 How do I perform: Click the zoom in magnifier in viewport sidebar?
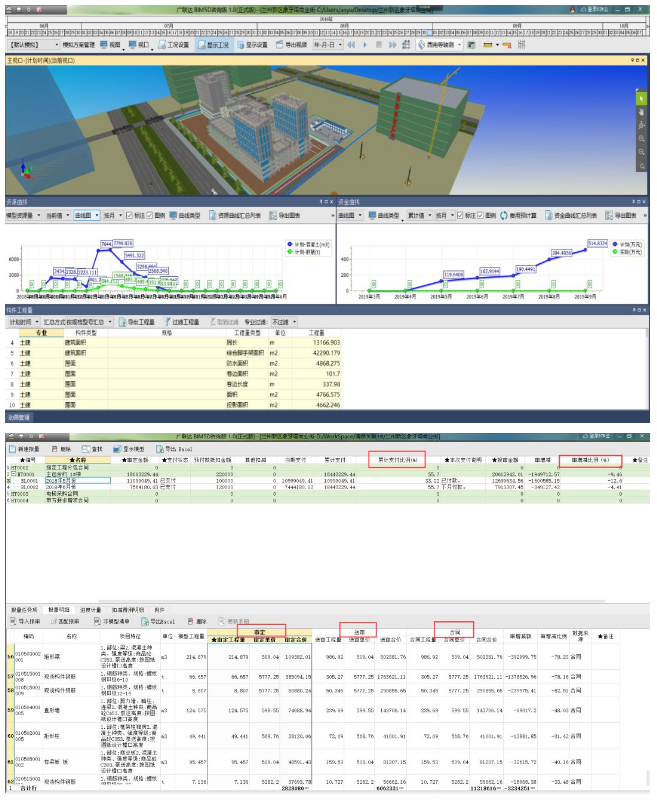[641, 139]
